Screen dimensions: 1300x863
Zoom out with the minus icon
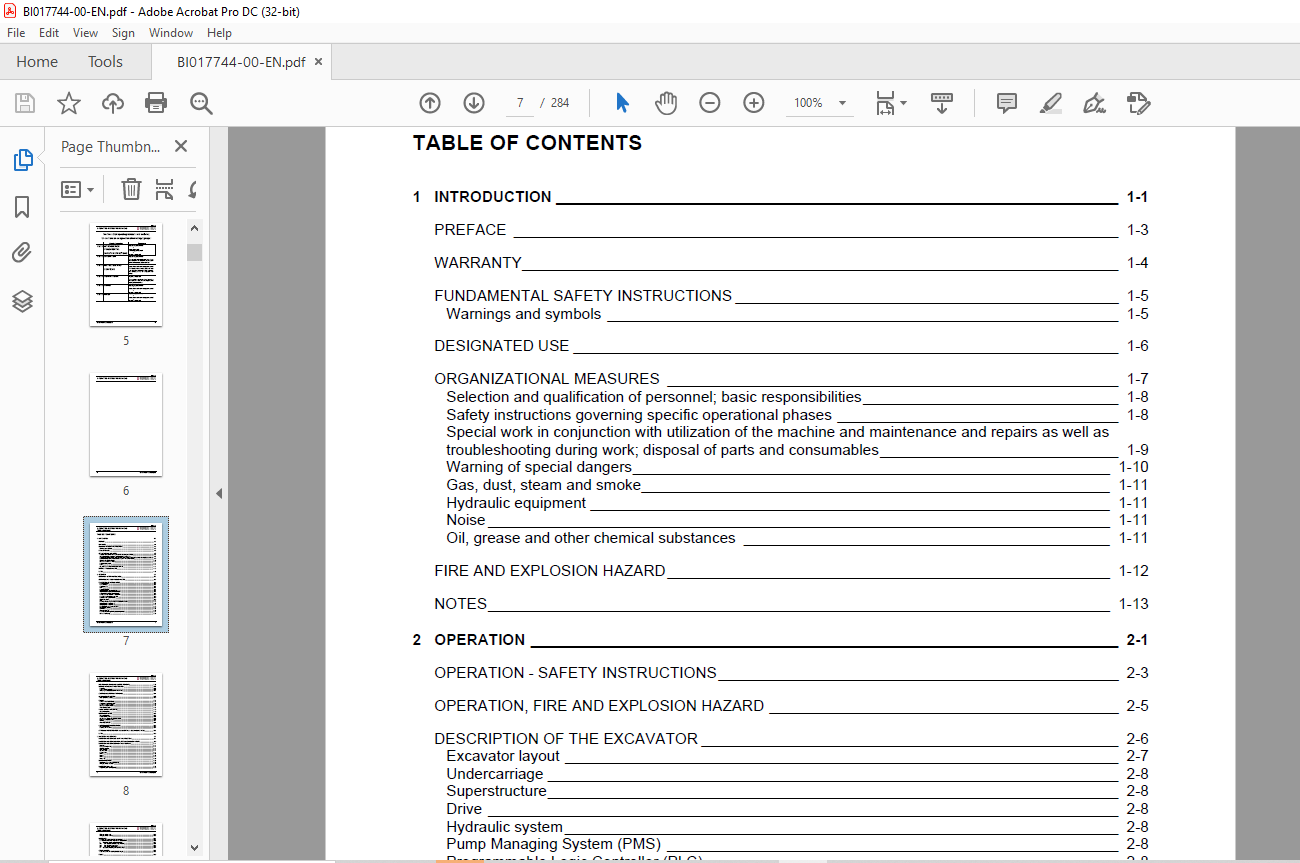point(710,103)
